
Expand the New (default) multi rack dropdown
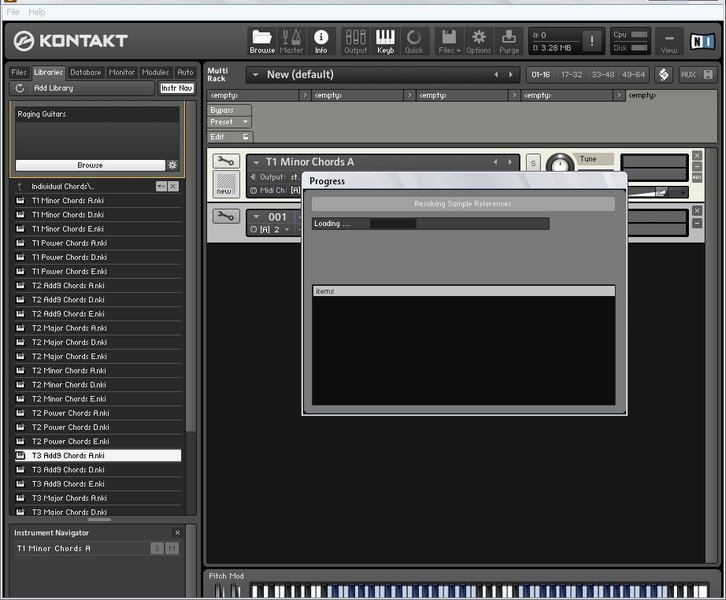(x=254, y=74)
